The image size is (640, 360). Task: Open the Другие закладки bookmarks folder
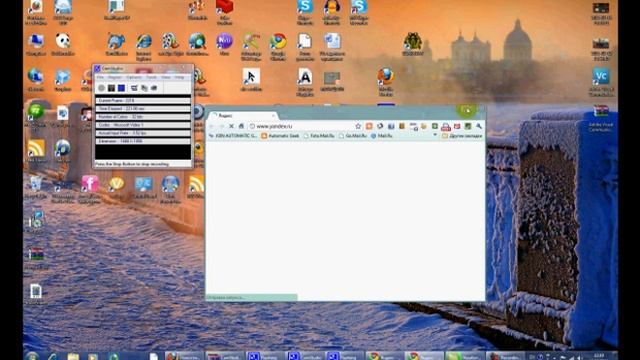(462, 136)
